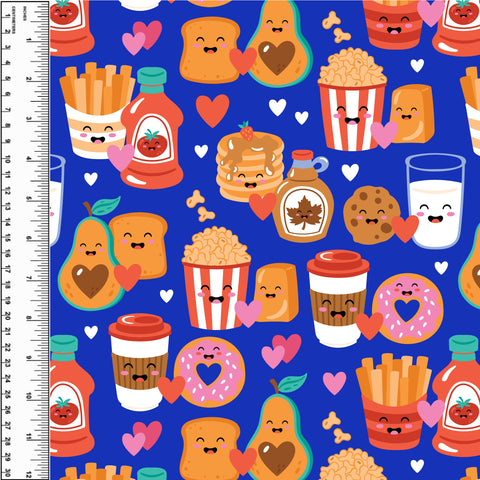Select the coffee cup holding hands with the donut beside the cheese wedge
This screenshot has width=480, height=480.
(338, 299)
